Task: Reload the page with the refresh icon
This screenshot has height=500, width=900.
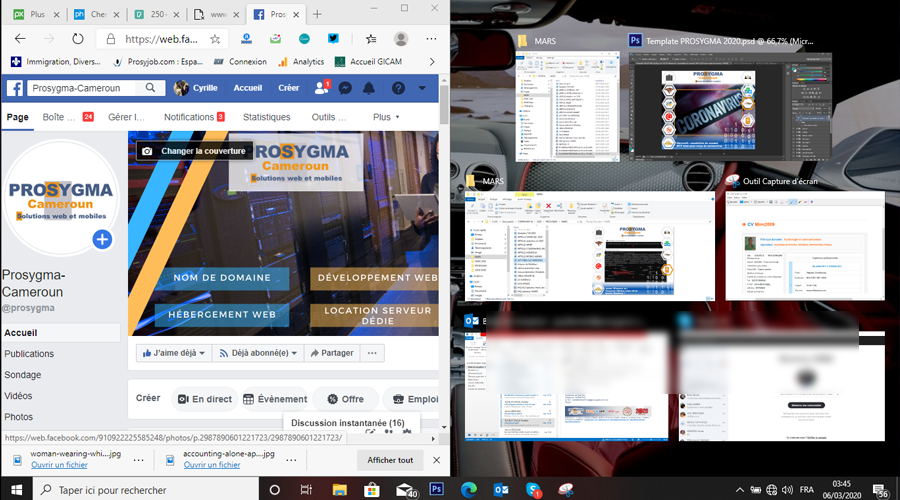Action: coord(77,38)
